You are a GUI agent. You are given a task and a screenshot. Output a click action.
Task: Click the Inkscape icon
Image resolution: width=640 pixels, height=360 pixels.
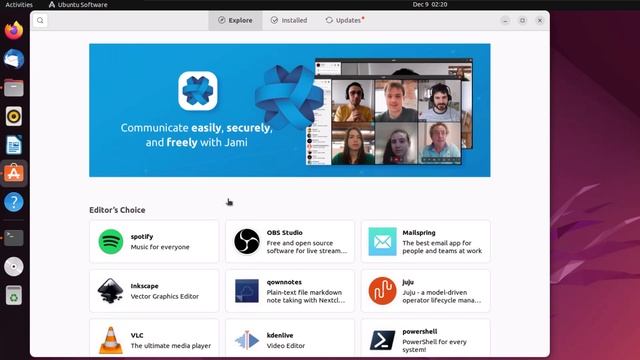(111, 291)
